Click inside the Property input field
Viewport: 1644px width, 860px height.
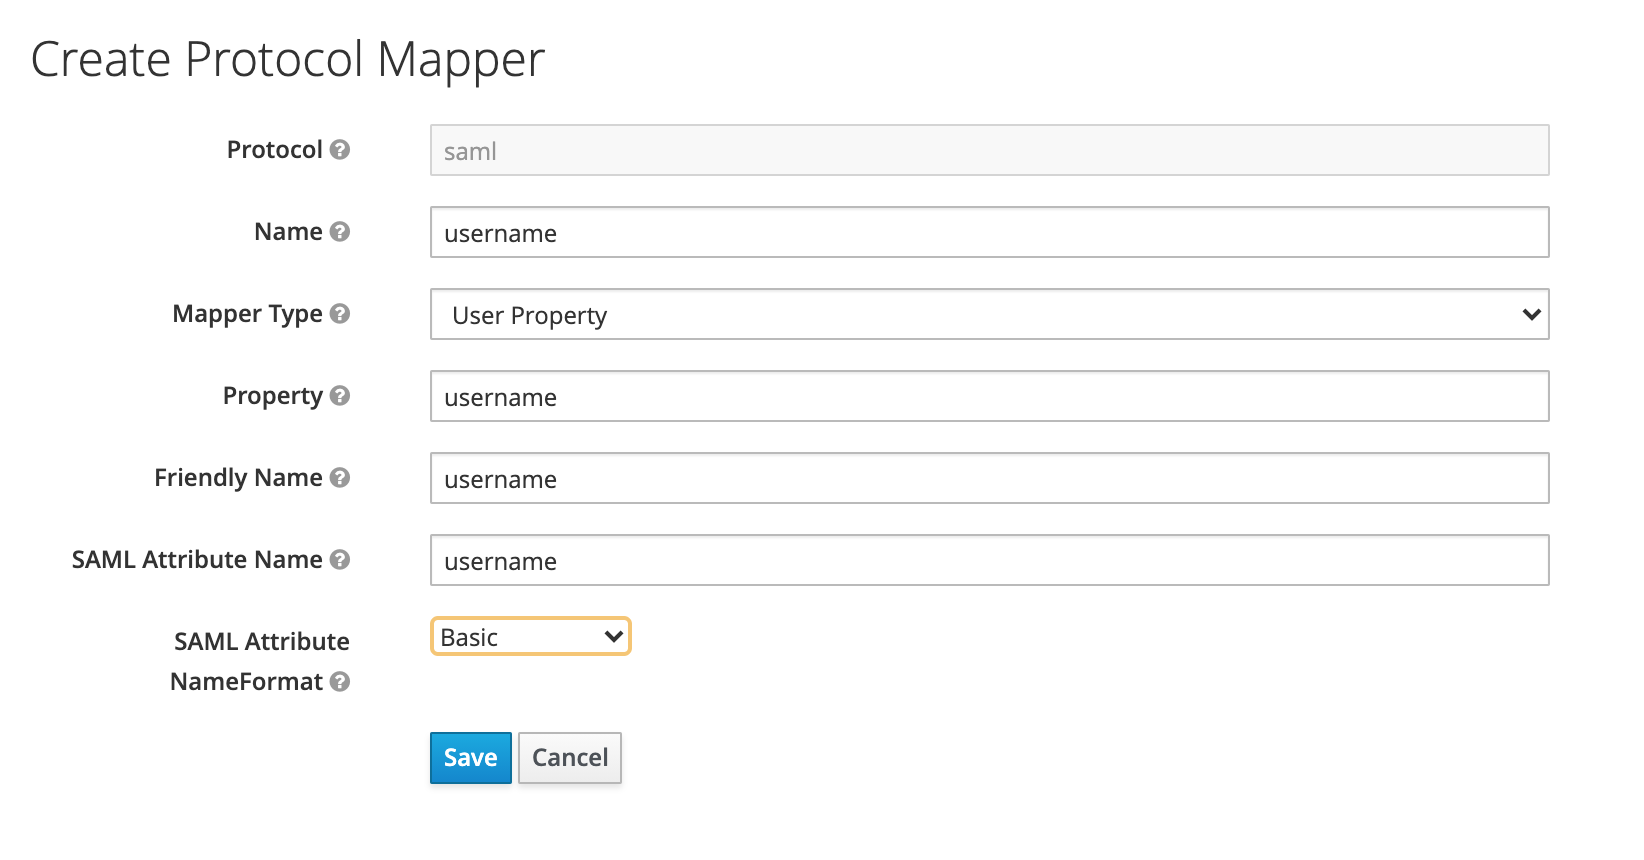pyautogui.click(x=989, y=397)
